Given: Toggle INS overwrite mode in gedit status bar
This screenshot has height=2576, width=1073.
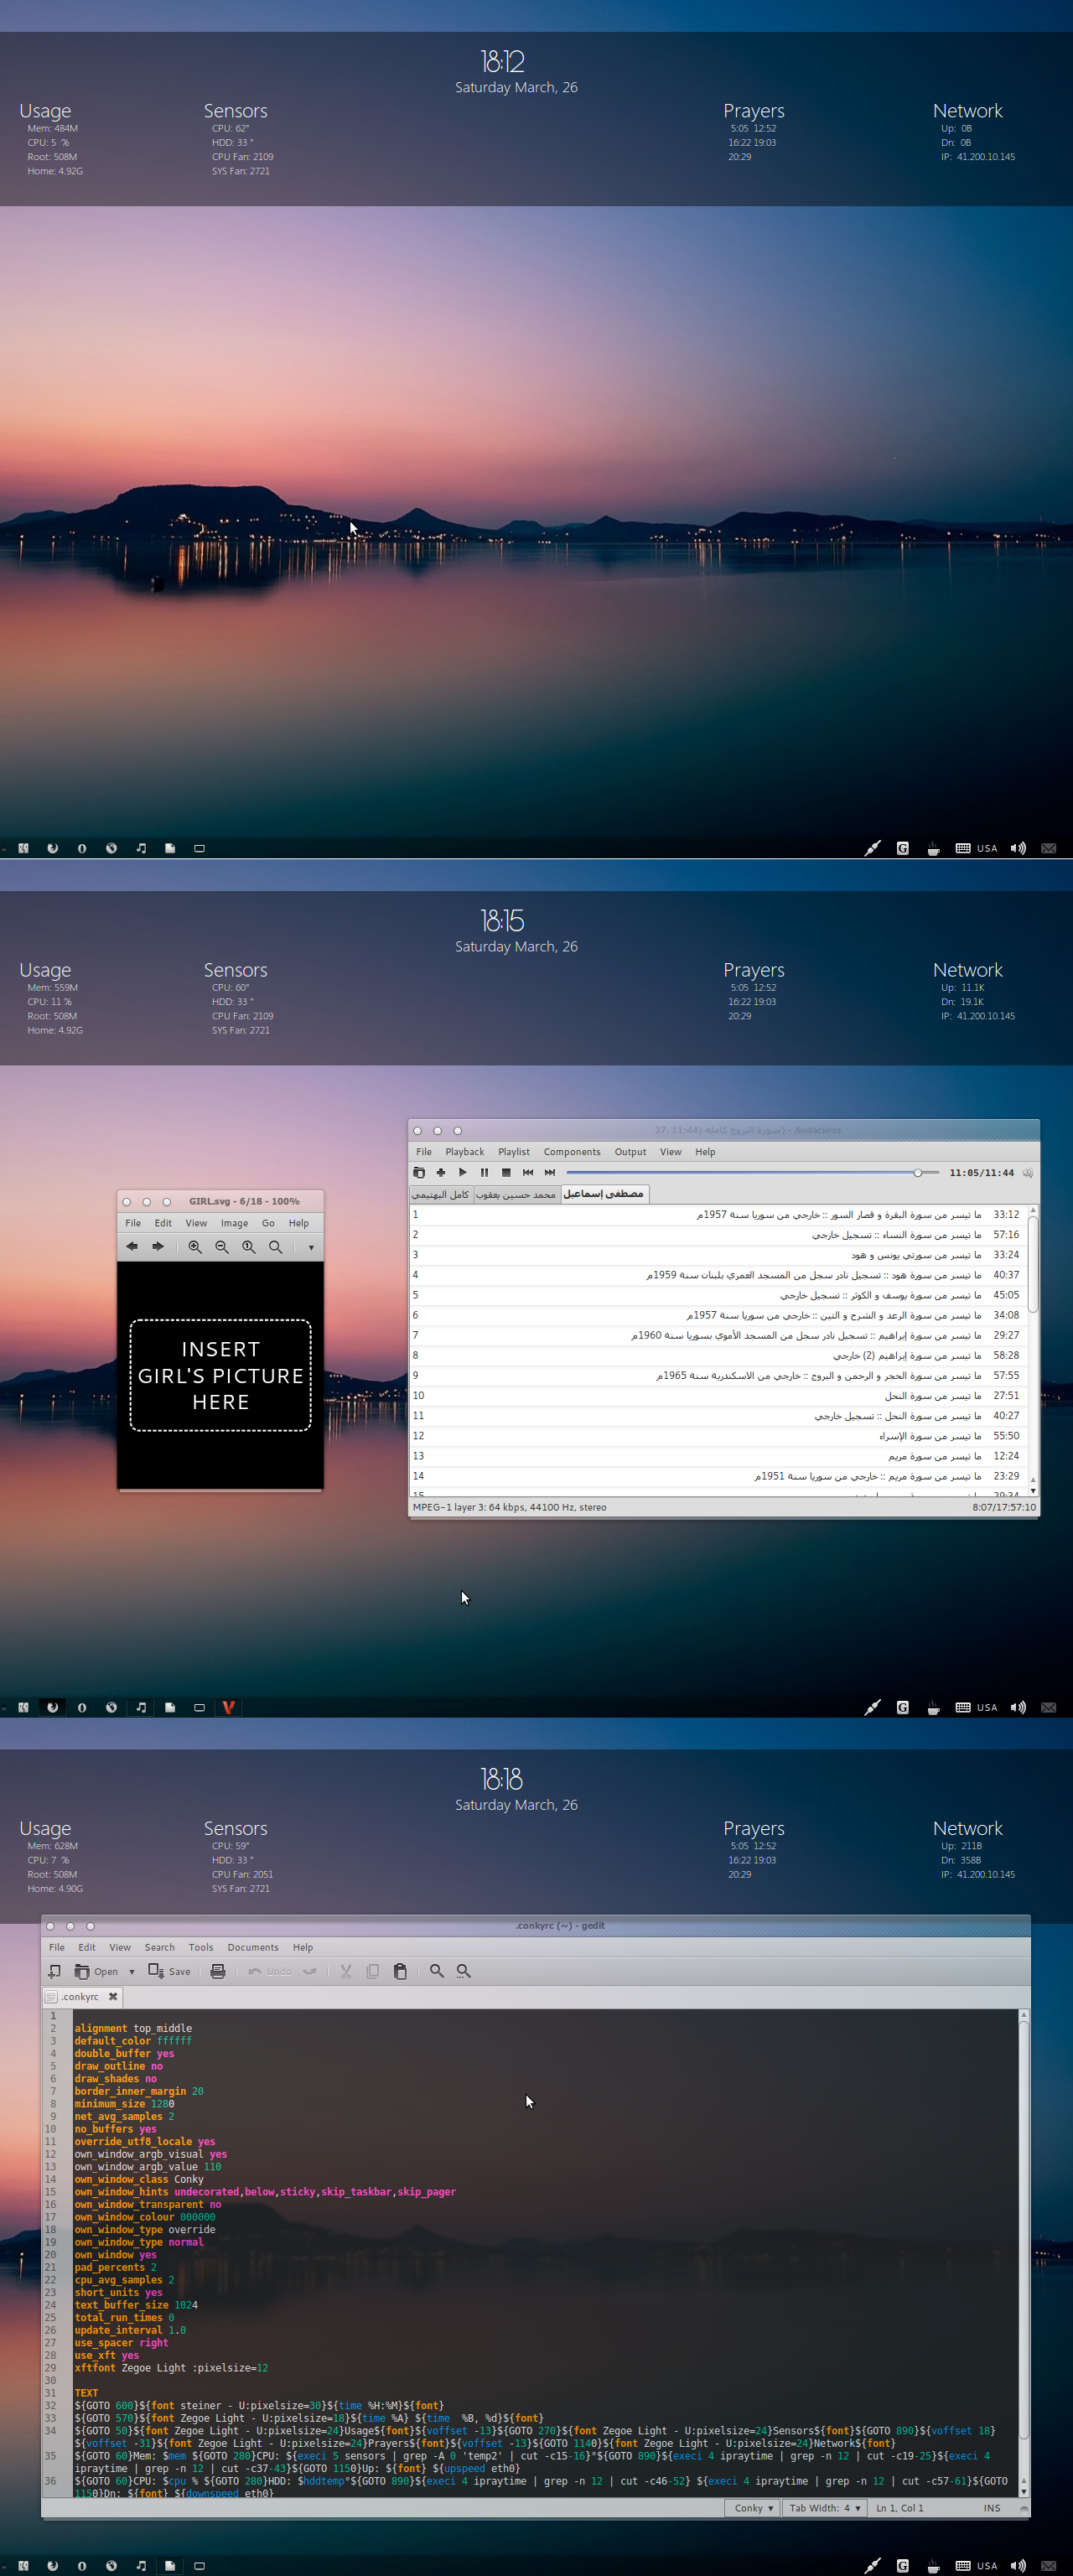Looking at the screenshot, I should point(991,2507).
